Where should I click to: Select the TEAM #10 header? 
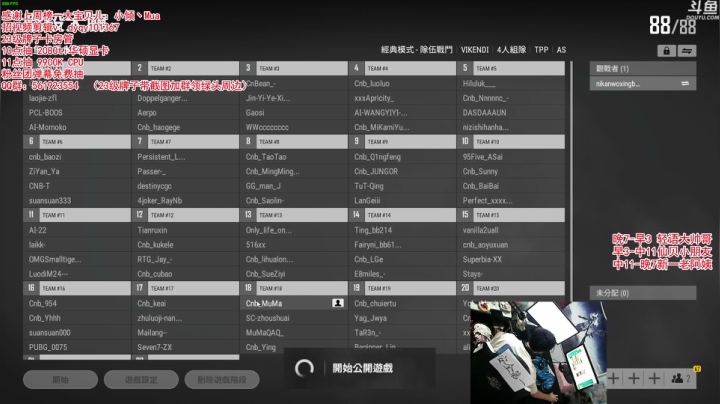511,142
